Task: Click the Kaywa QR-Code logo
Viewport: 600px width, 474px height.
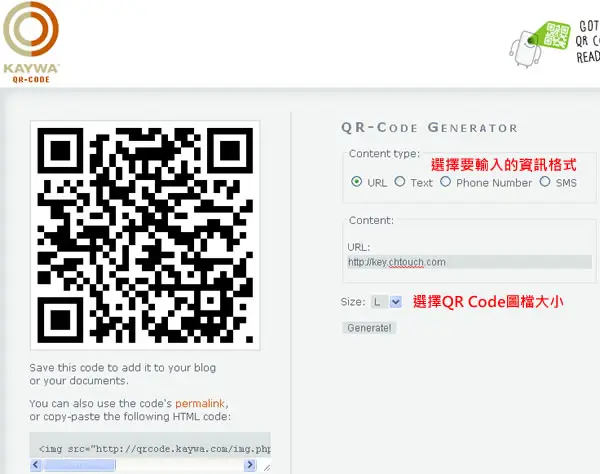Action: click(31, 42)
